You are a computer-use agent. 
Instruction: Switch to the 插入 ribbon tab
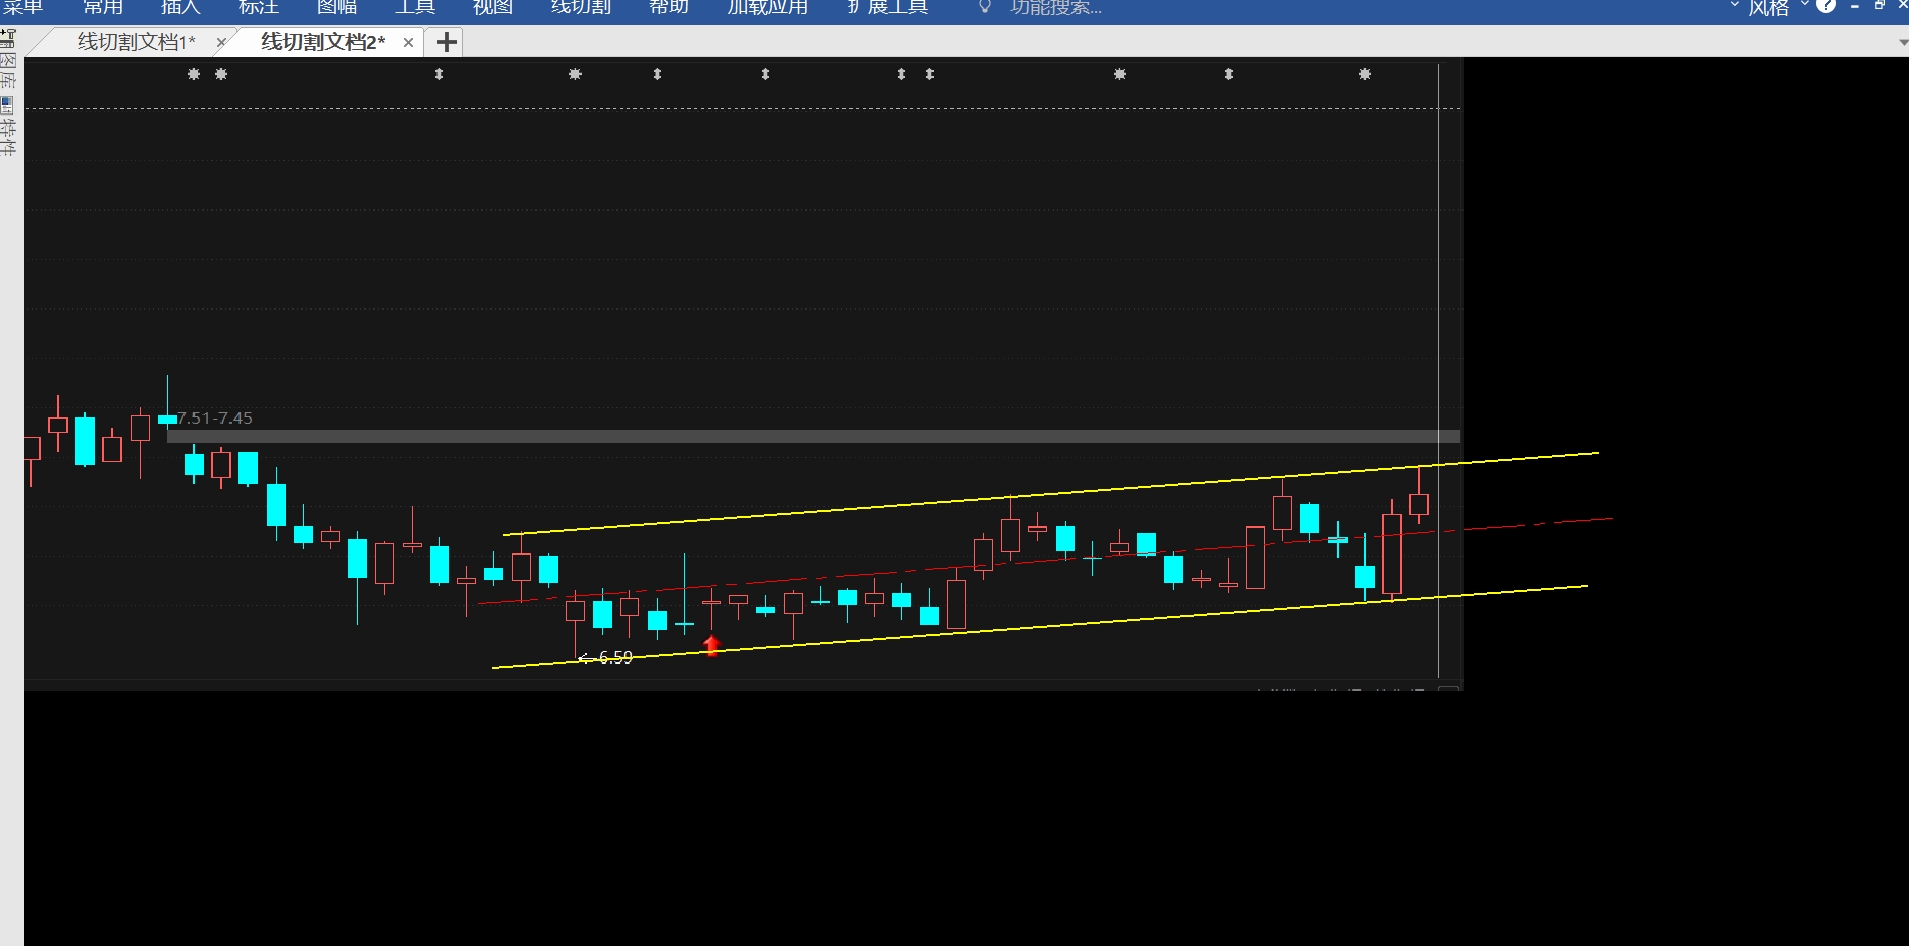pyautogui.click(x=180, y=7)
